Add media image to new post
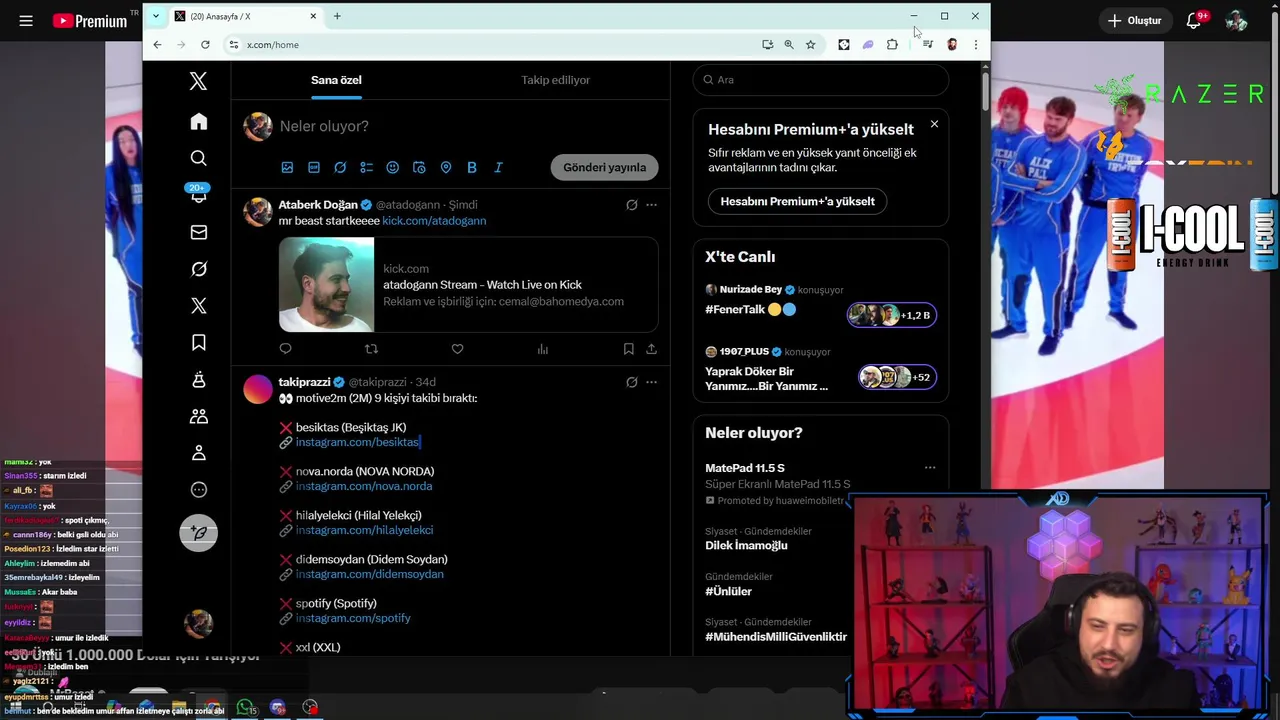 click(287, 167)
